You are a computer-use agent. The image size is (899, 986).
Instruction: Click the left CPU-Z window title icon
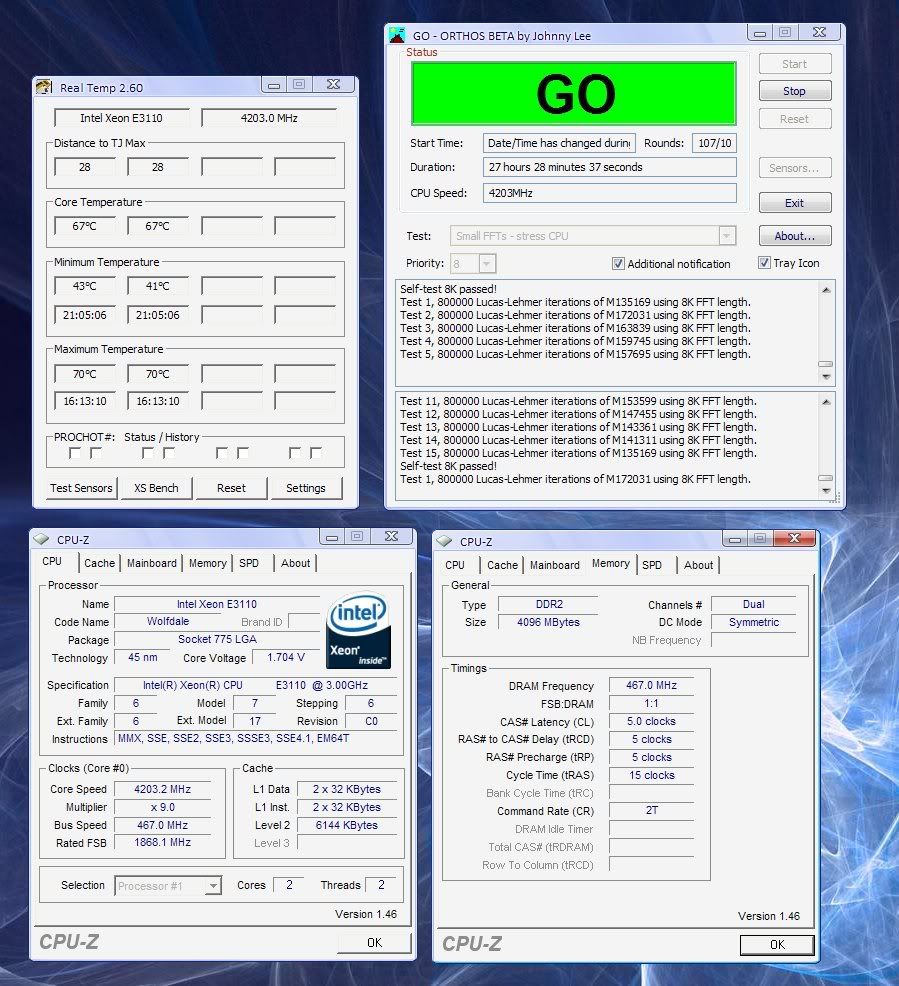pyautogui.click(x=41, y=539)
